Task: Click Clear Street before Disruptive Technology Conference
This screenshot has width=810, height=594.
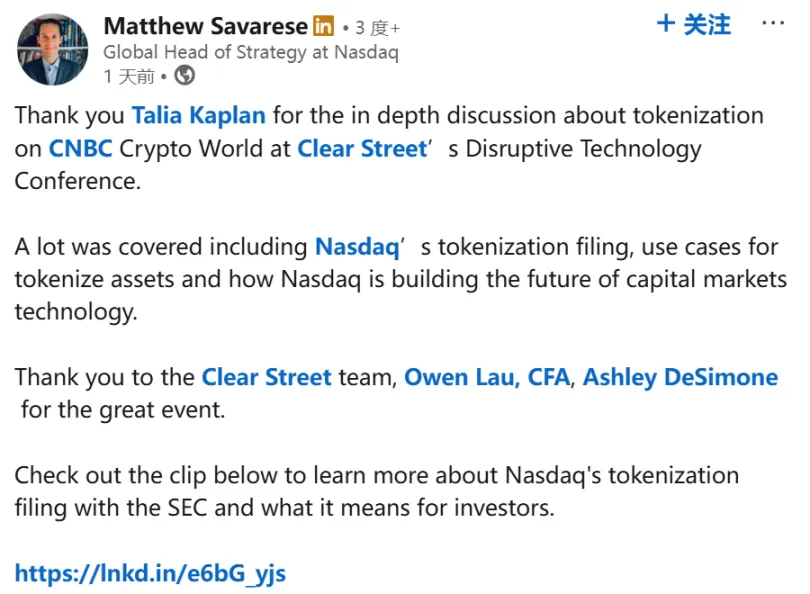Action: [362, 149]
